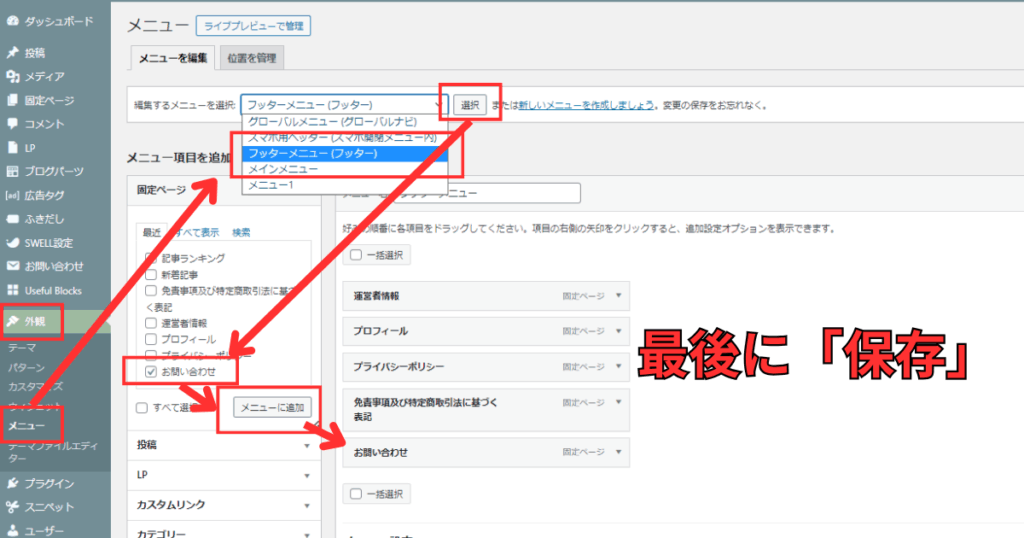
Task: Toggle the top 一括選択 checkbox
Action: (356, 255)
